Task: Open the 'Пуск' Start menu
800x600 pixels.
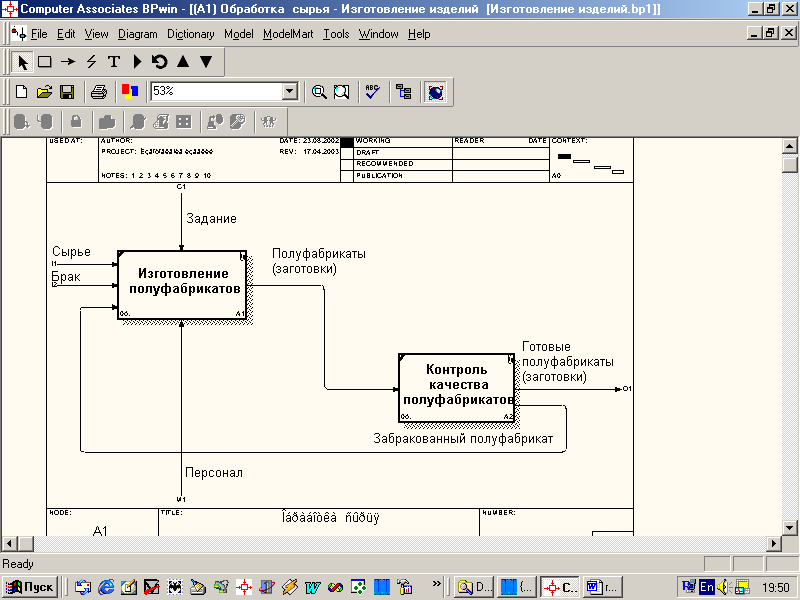Action: (x=30, y=587)
